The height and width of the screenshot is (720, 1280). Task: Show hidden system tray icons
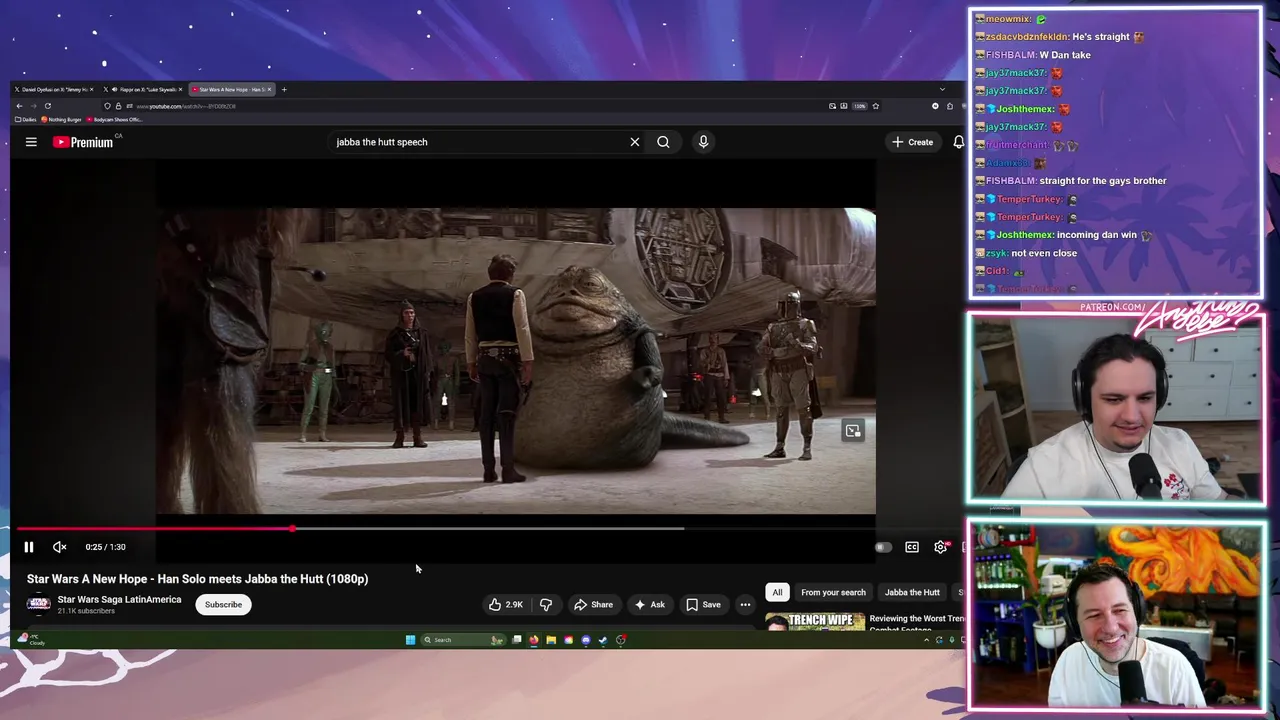point(926,640)
